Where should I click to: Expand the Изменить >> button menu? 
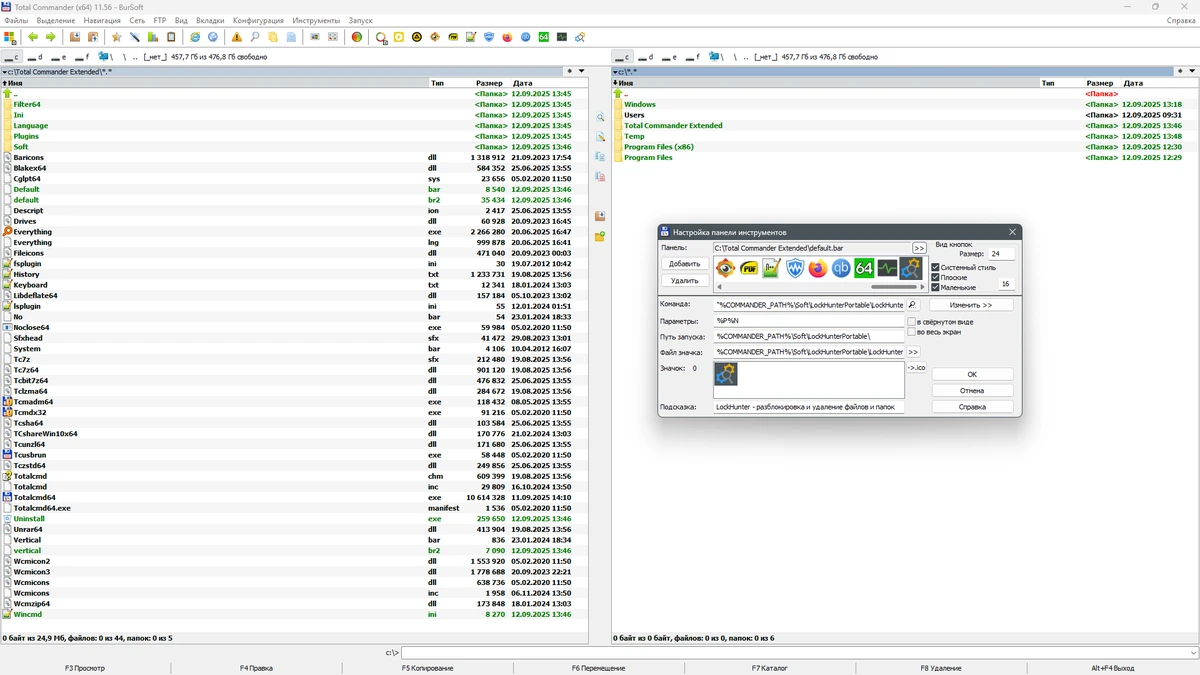pyautogui.click(x=971, y=305)
